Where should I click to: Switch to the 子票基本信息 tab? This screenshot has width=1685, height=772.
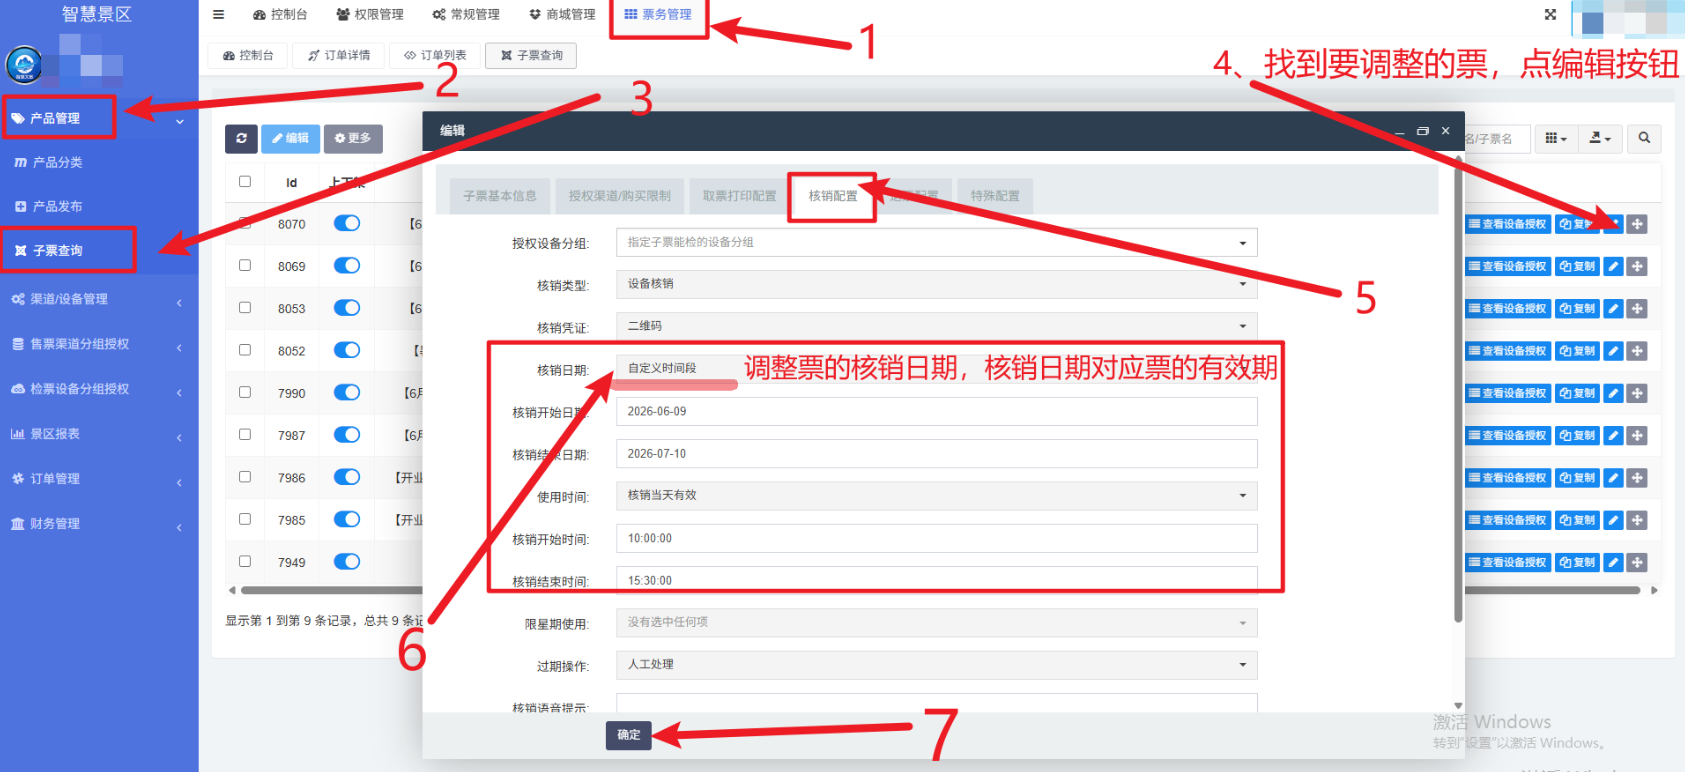tap(500, 196)
